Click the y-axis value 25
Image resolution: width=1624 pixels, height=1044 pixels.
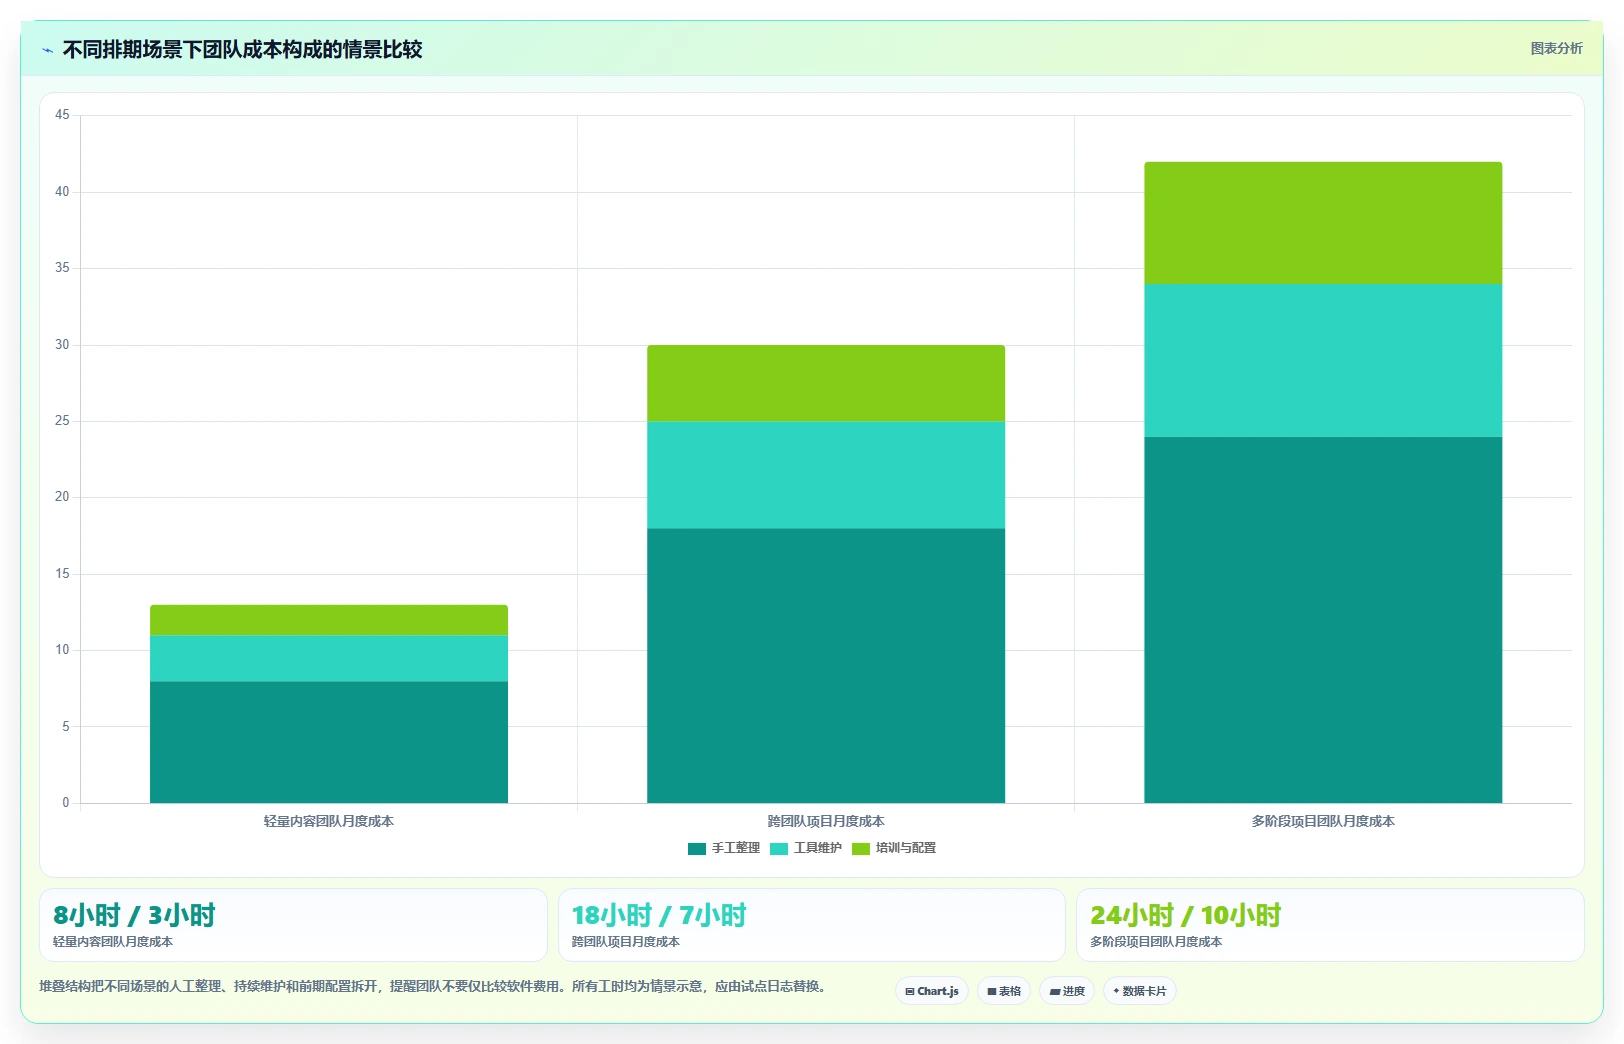(62, 421)
